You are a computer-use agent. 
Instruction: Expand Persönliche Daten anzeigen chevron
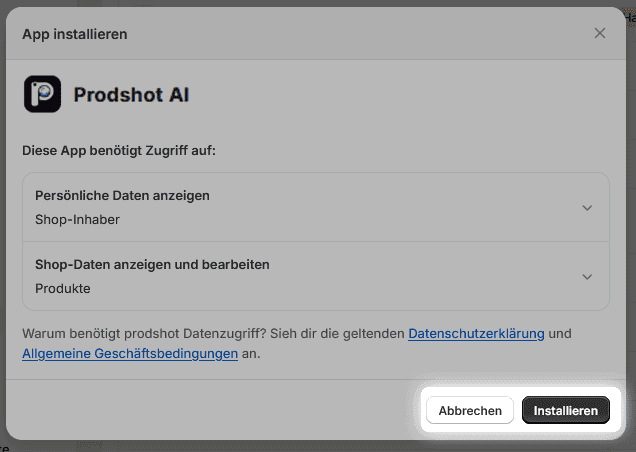pos(587,207)
